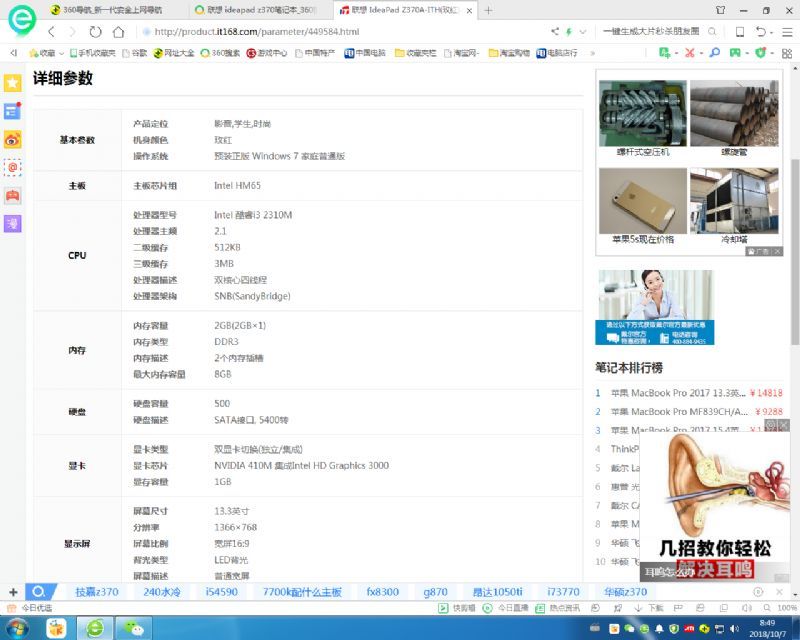Expand the address bar dropdown chevron
Screen dimensions: 800x640
pos(583,32)
